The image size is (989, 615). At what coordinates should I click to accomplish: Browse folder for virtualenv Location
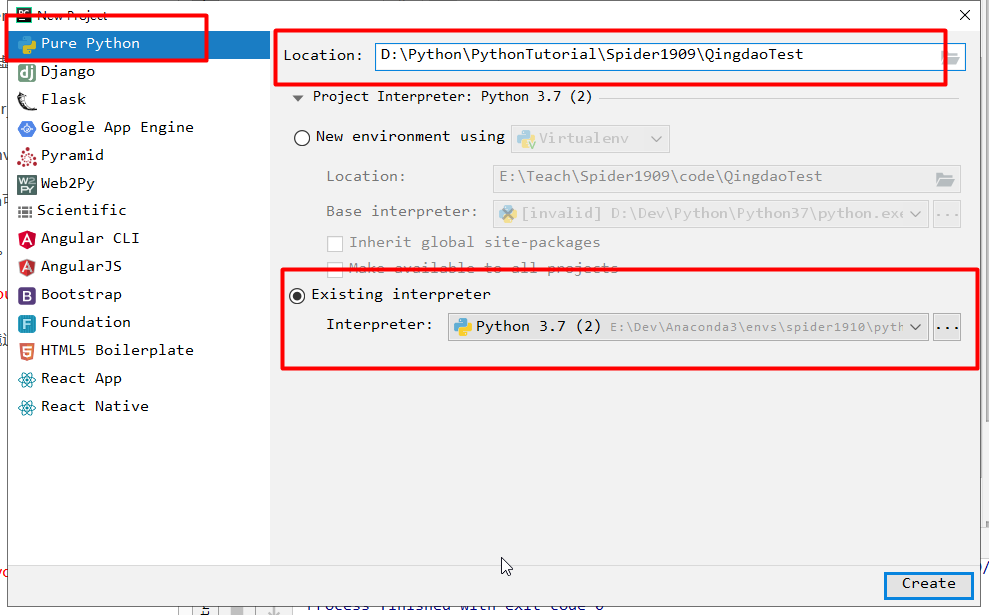pos(944,180)
